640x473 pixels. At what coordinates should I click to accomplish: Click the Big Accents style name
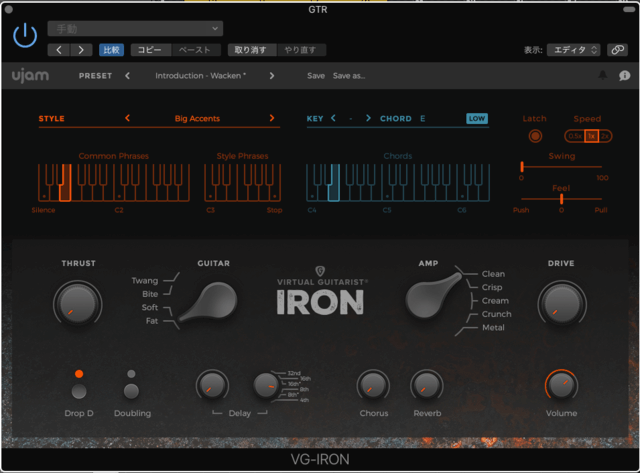coord(197,118)
